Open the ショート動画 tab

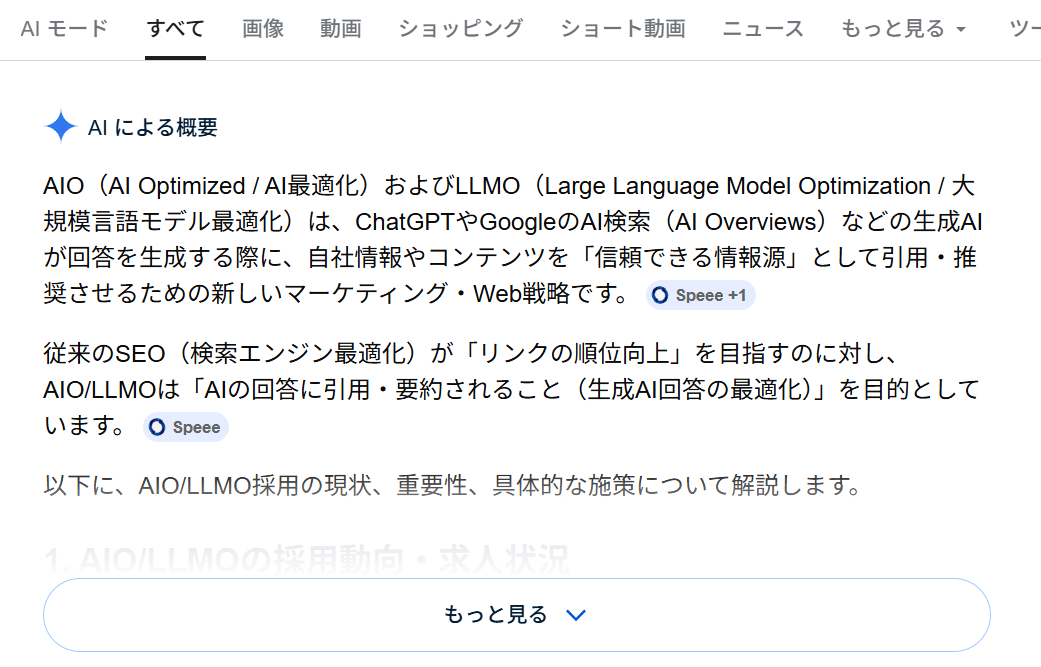point(623,29)
